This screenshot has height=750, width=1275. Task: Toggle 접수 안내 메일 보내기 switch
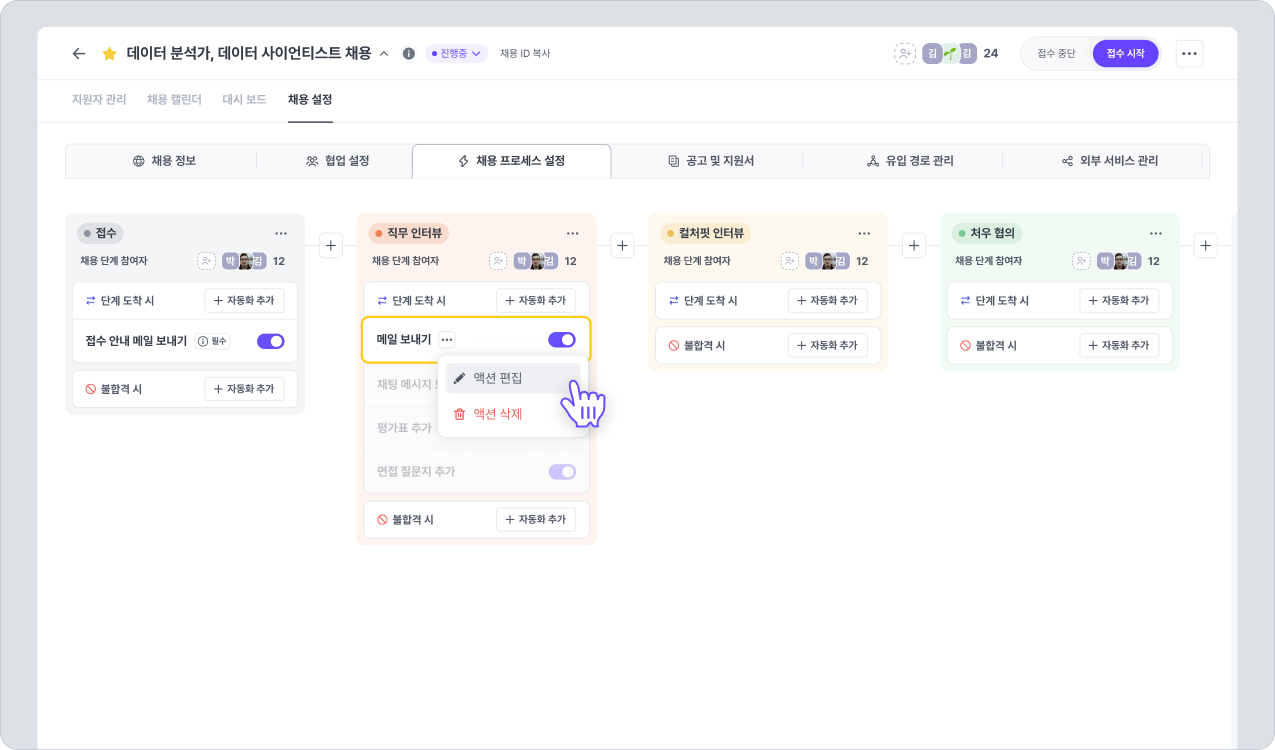(271, 341)
